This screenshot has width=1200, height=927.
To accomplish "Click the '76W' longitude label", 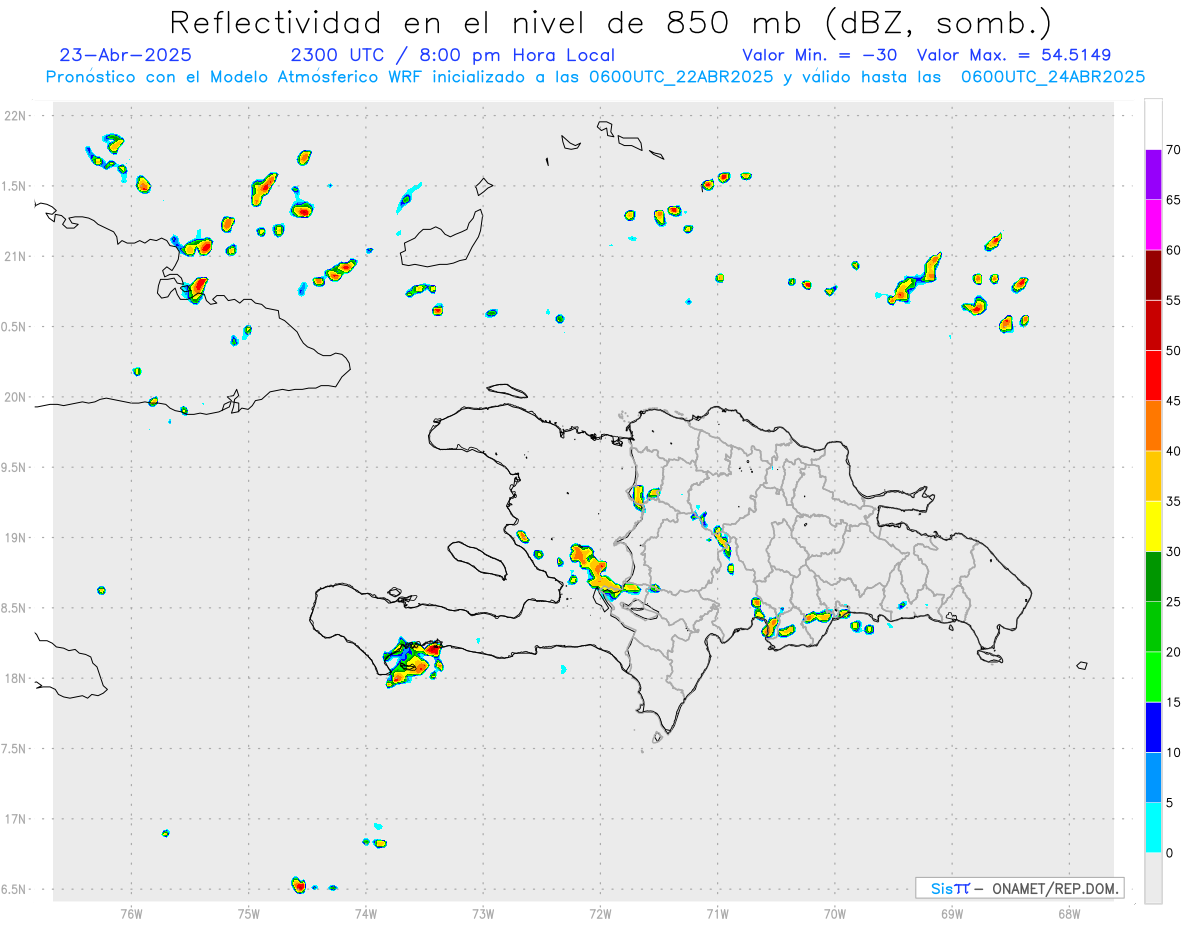I will (131, 913).
